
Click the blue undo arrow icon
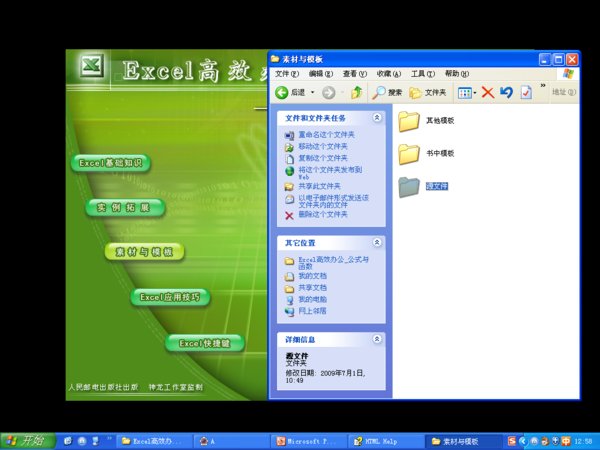[x=506, y=92]
